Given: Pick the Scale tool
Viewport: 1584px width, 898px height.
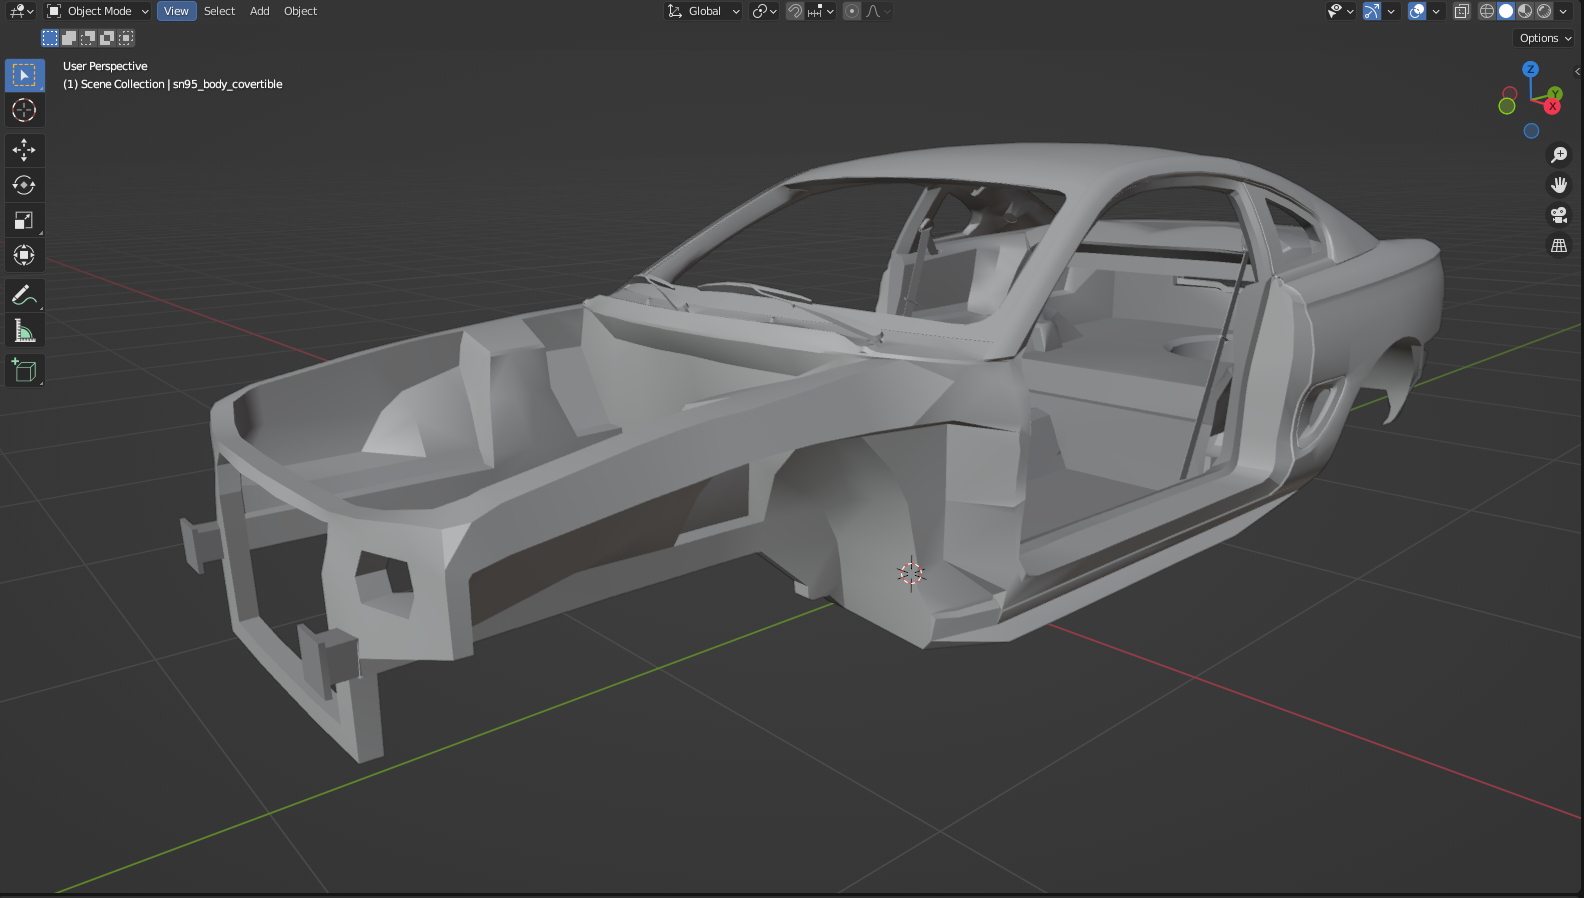Looking at the screenshot, I should (24, 220).
